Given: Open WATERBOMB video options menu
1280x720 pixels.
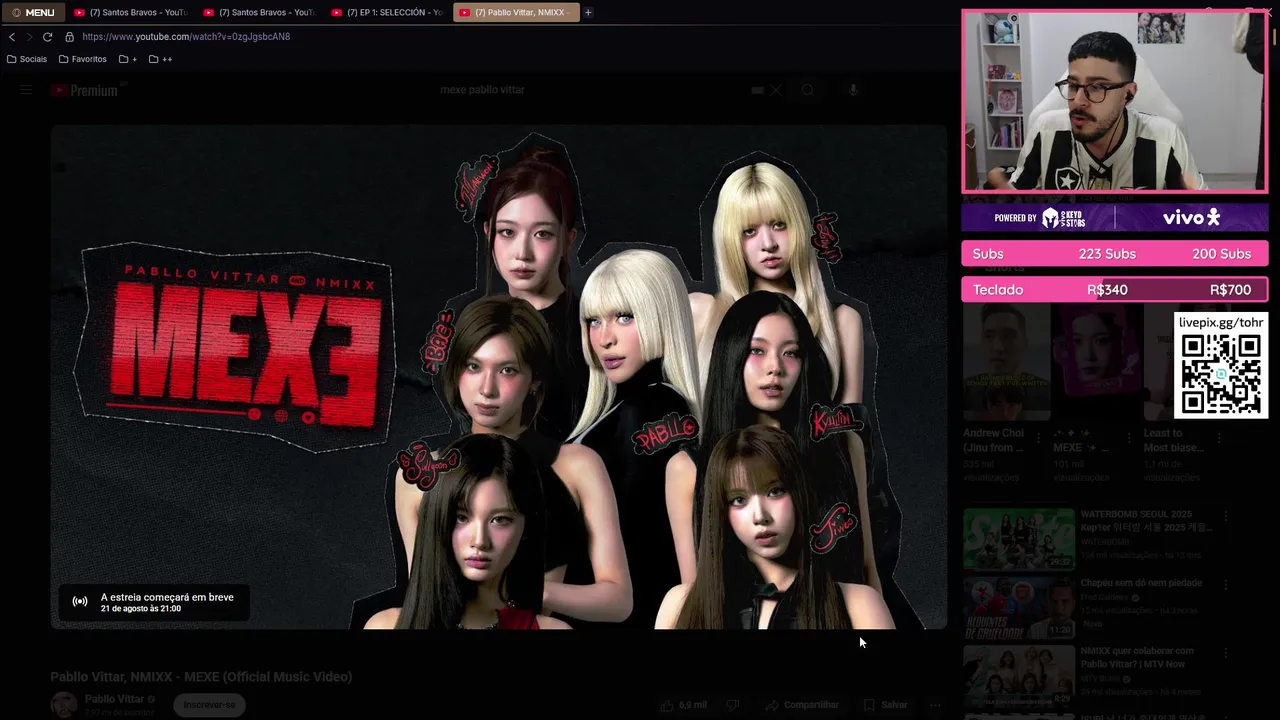Looking at the screenshot, I should (x=1225, y=516).
